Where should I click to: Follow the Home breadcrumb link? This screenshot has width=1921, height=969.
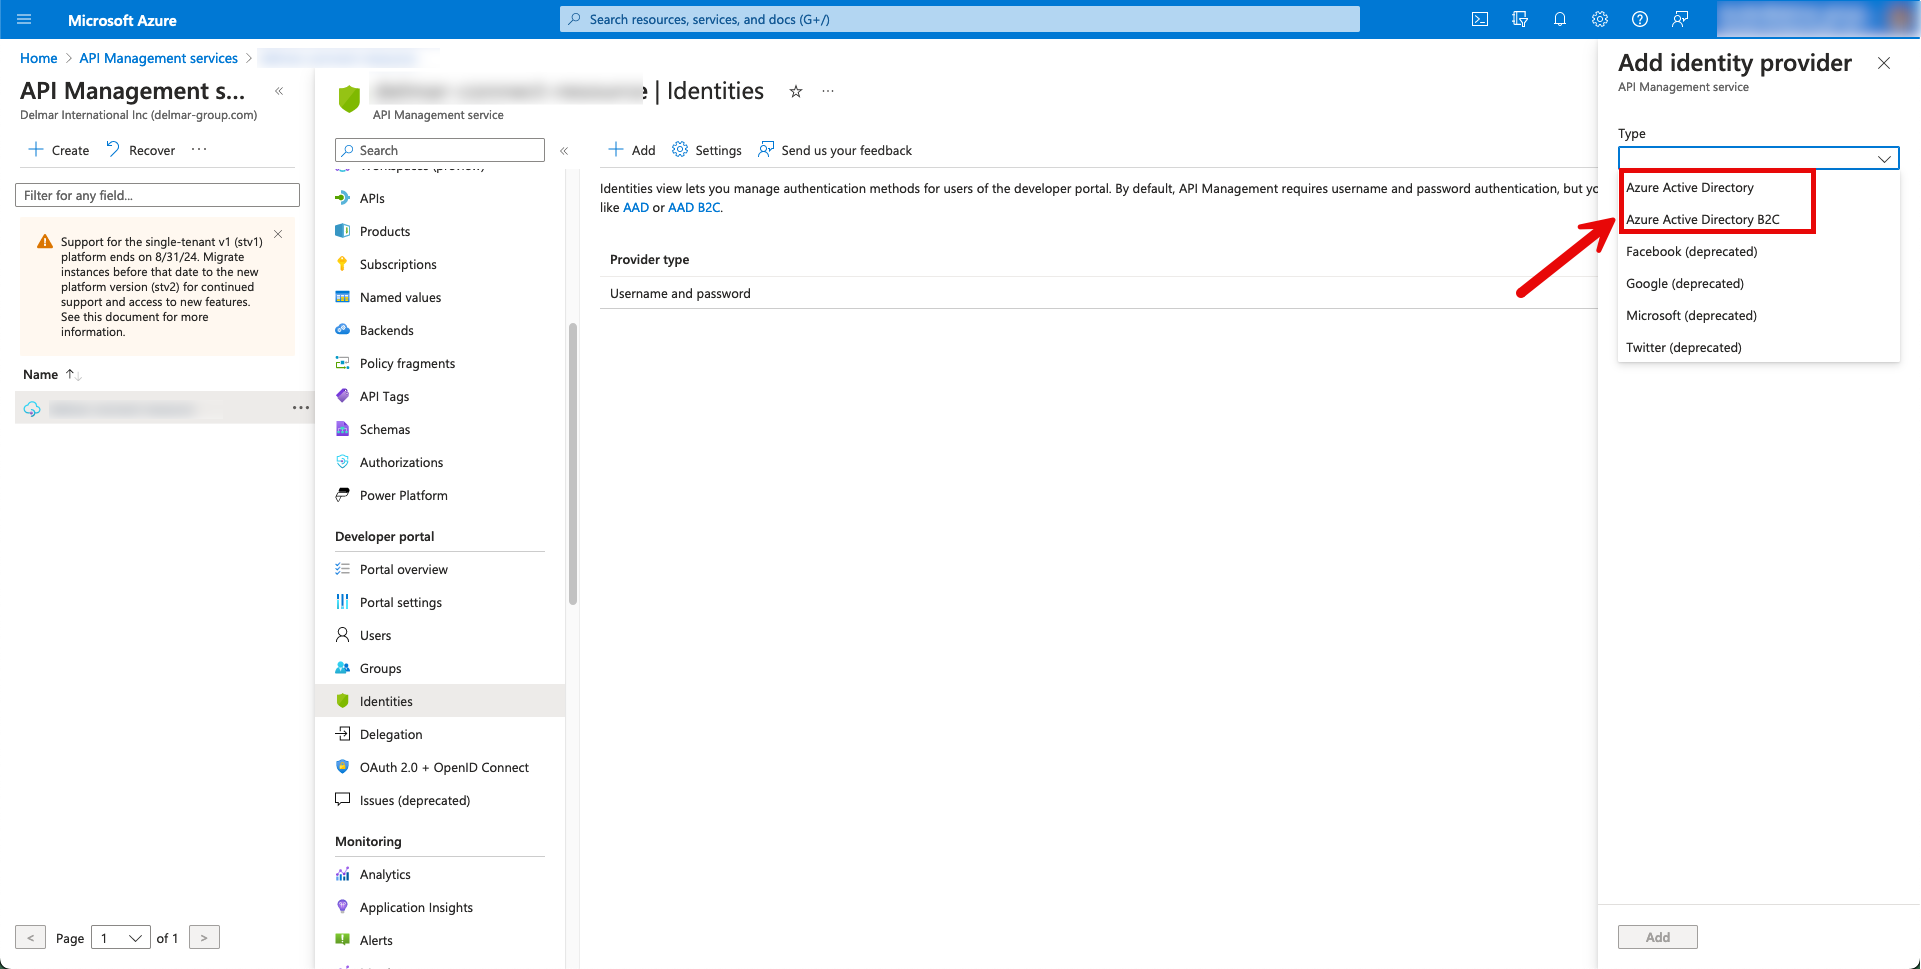pyautogui.click(x=39, y=58)
